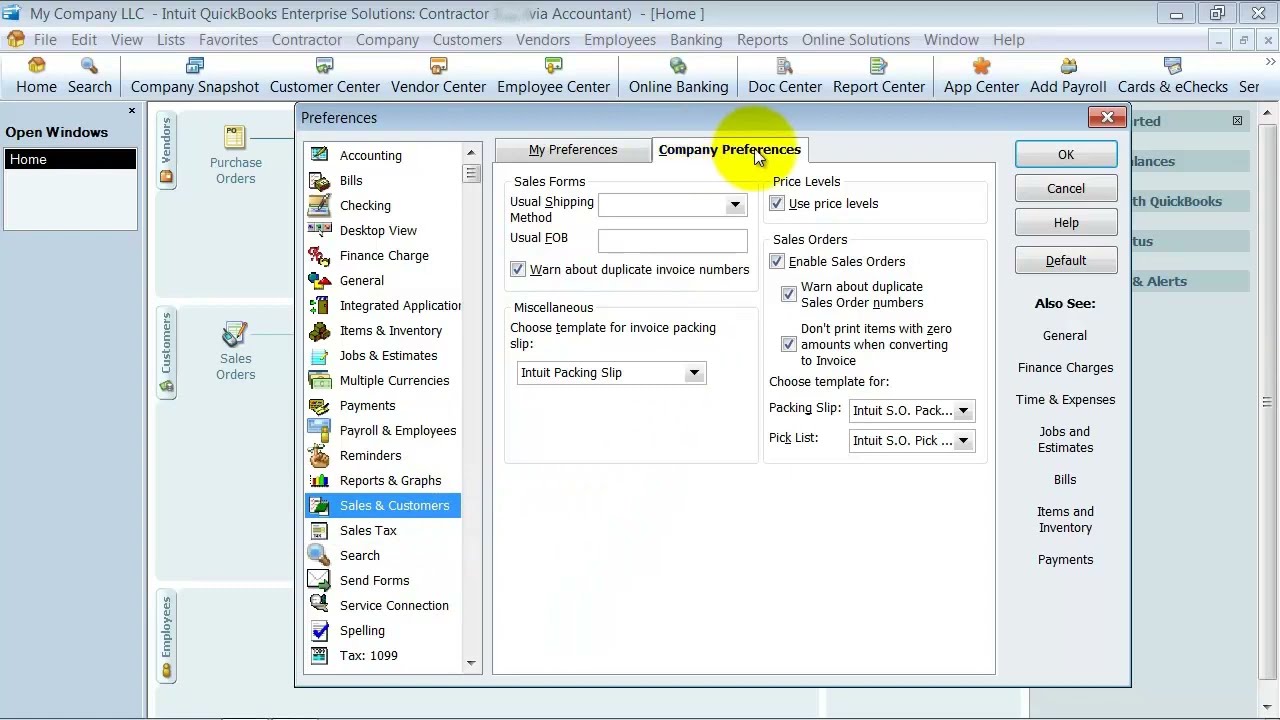This screenshot has width=1280, height=720.
Task: Open the Reports menu
Action: coord(762,40)
